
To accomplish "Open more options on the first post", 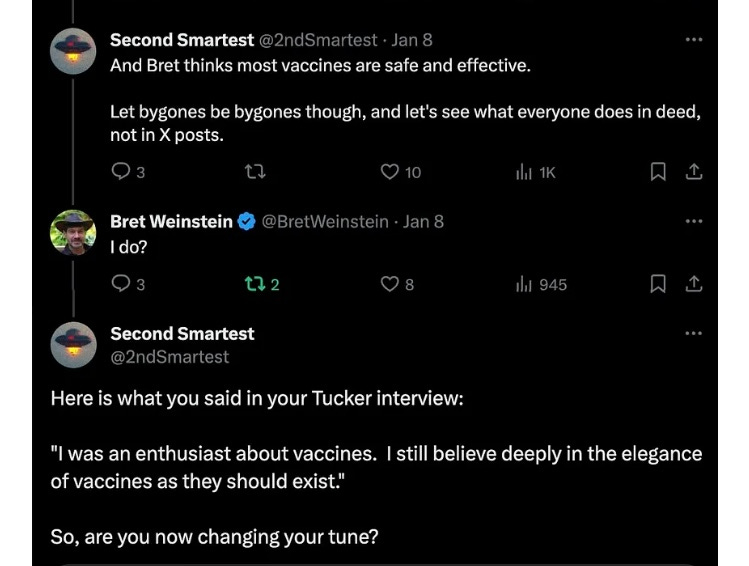I will (x=694, y=40).
